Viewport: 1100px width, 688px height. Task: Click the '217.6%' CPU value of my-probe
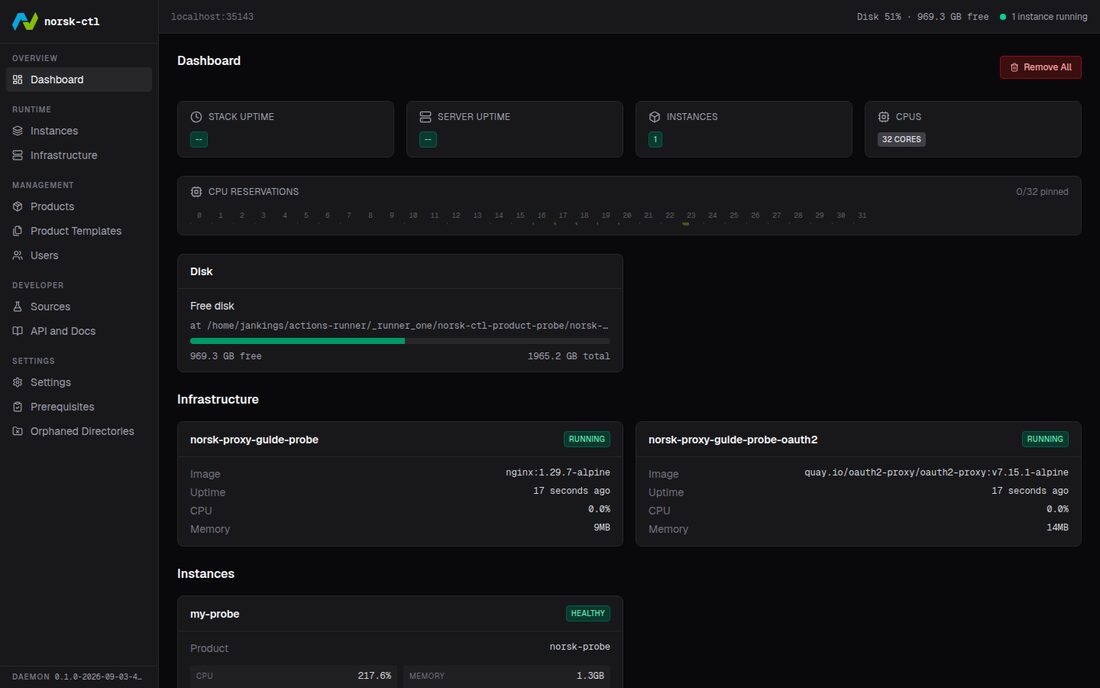pos(375,676)
